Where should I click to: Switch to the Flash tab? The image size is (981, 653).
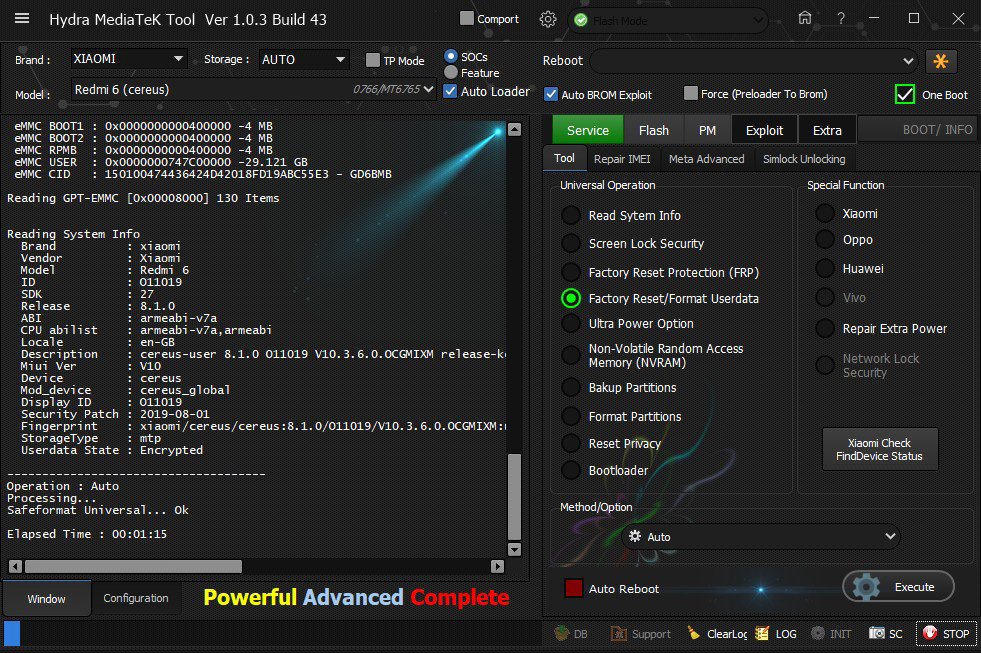tap(653, 130)
